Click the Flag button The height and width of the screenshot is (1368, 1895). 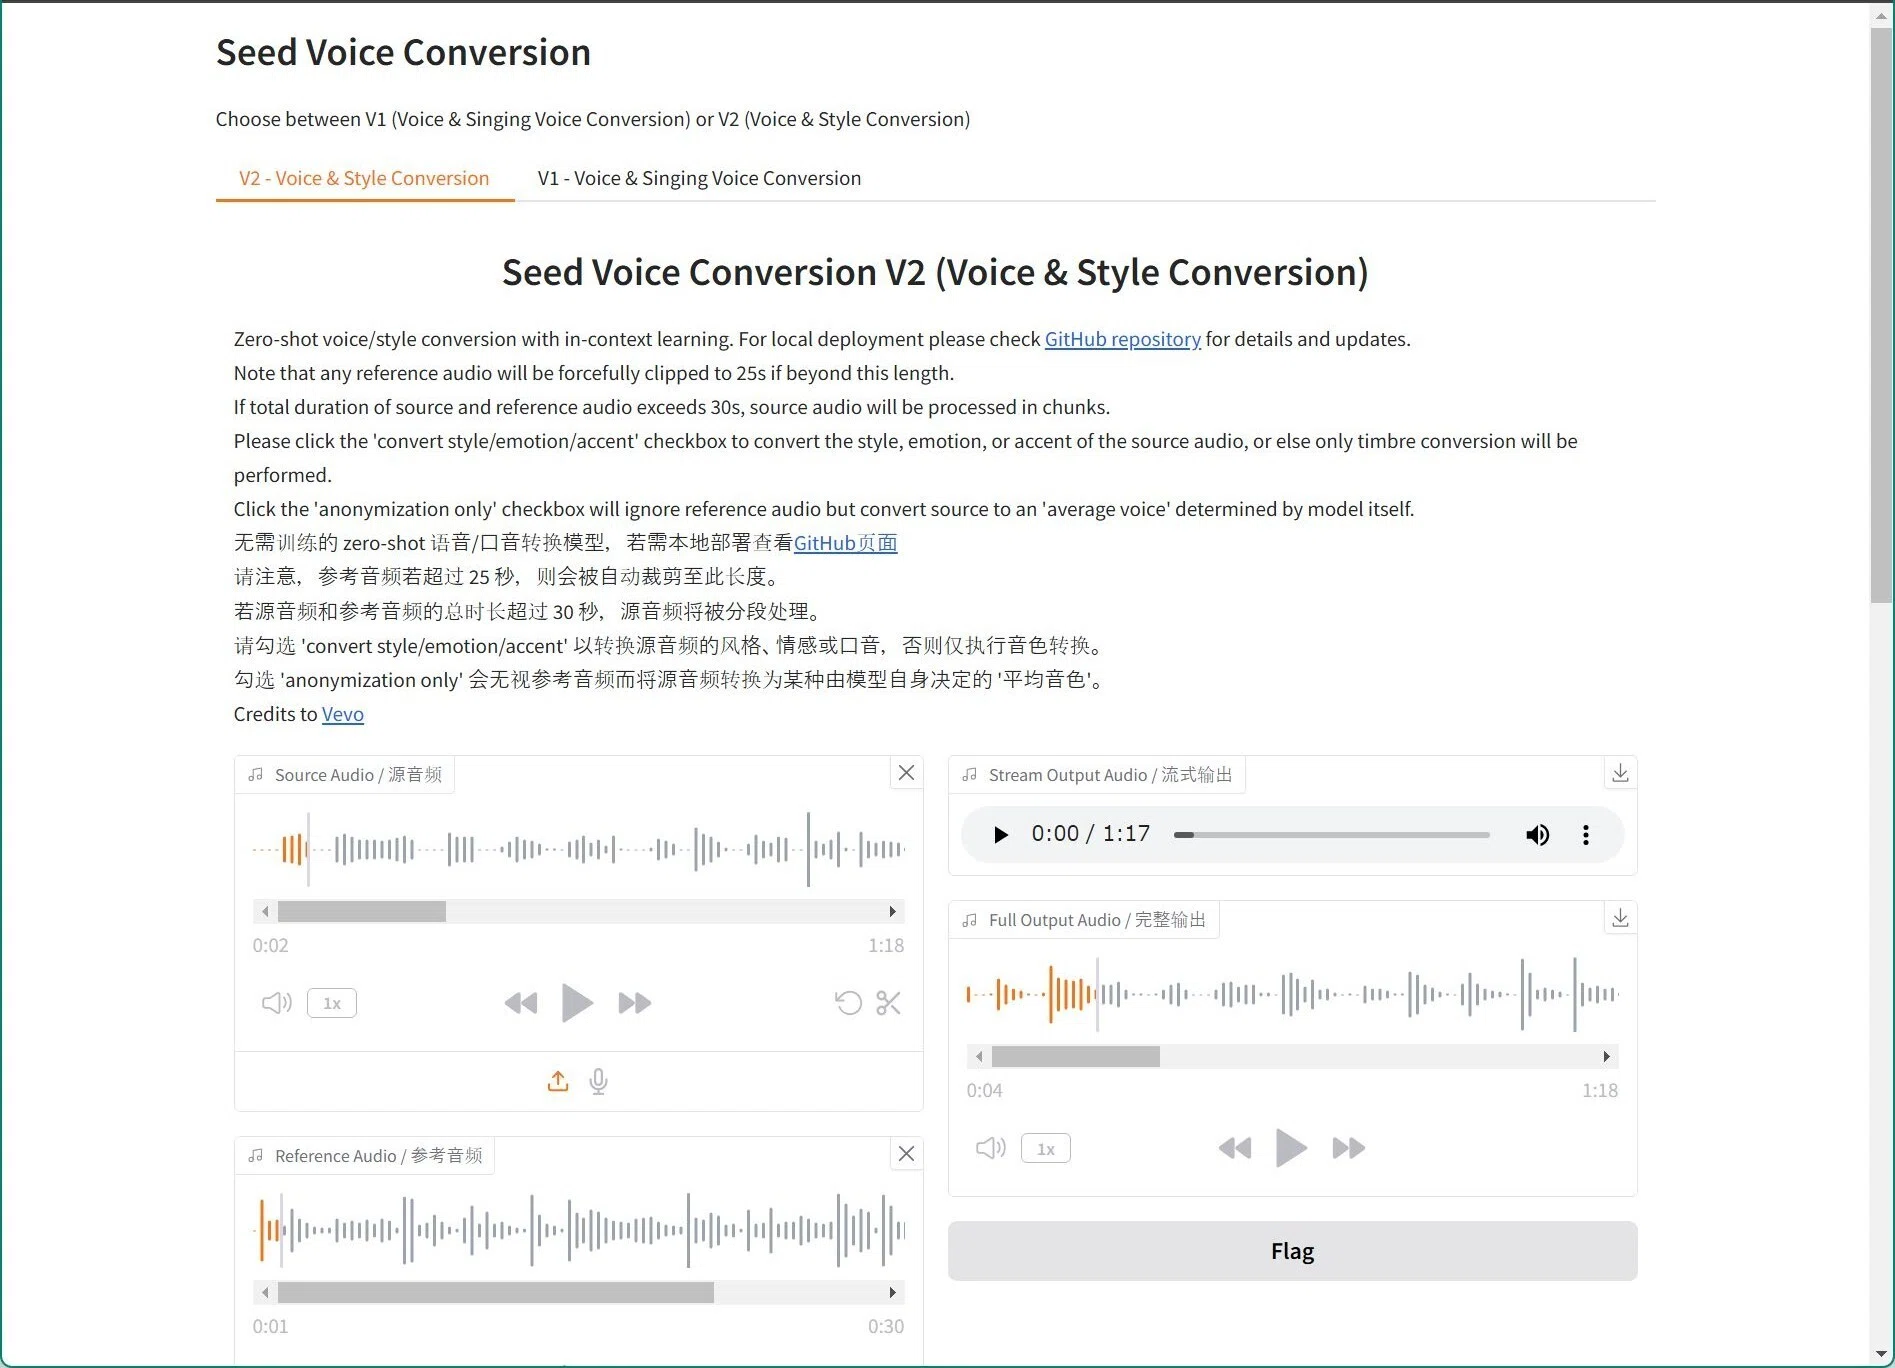1292,1251
